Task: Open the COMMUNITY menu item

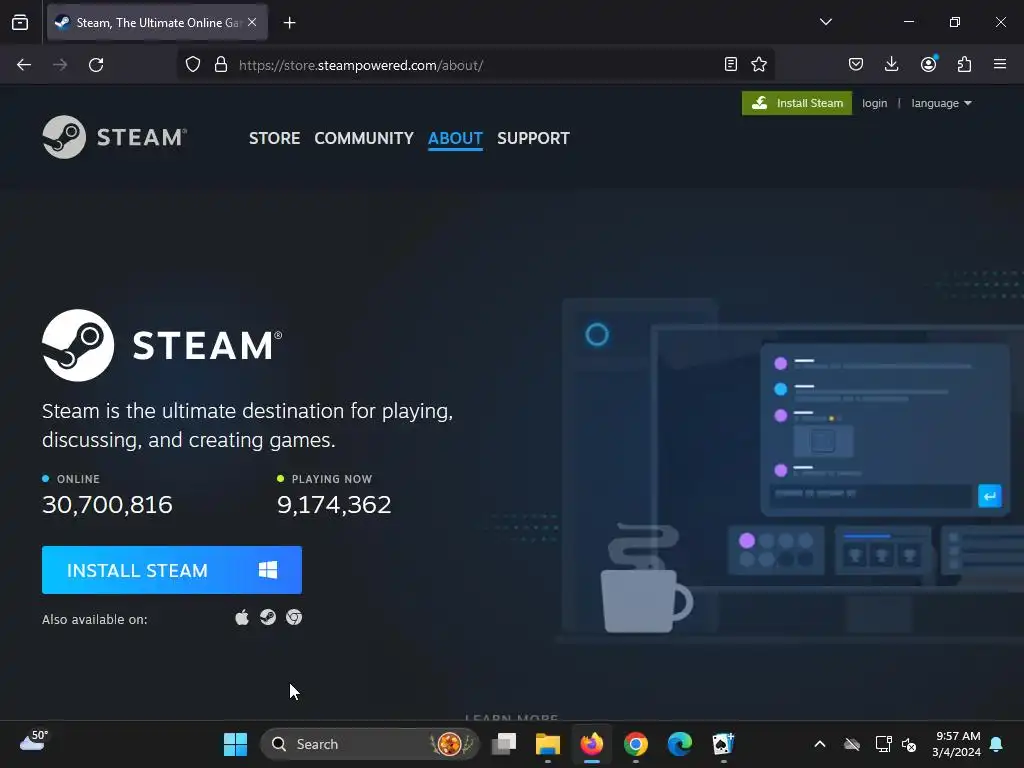Action: (364, 138)
